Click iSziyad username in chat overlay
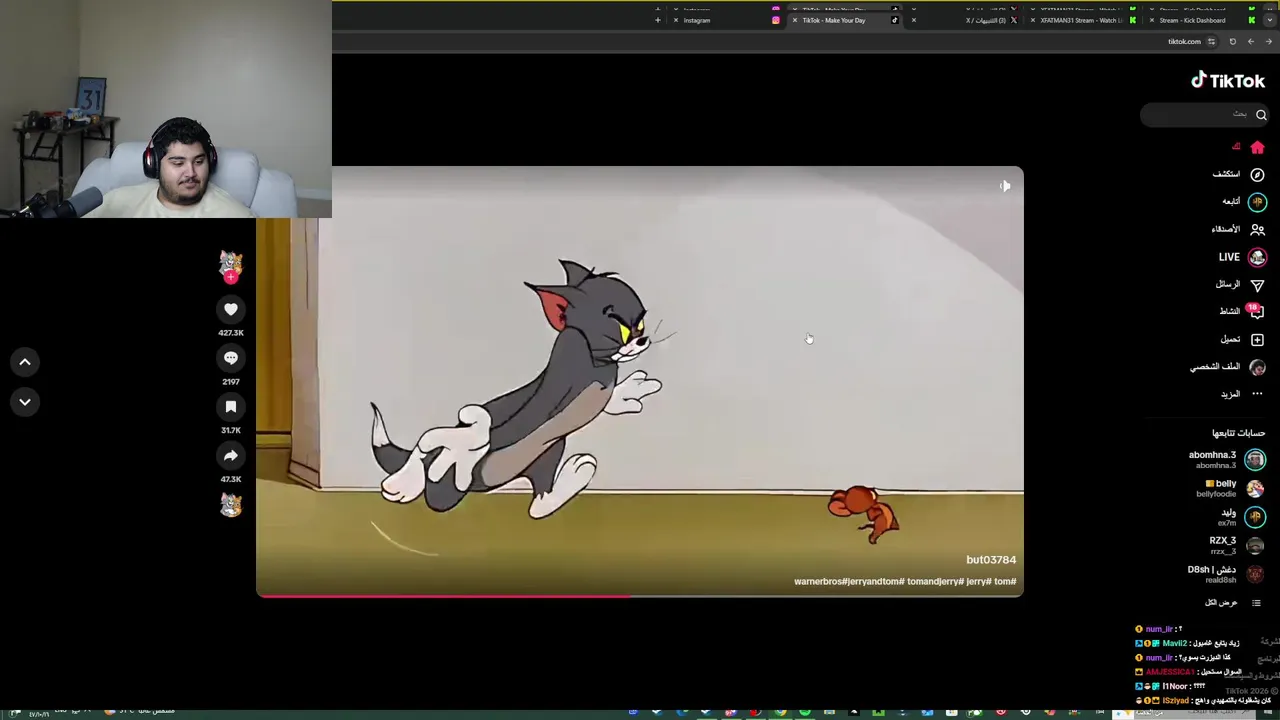 pyautogui.click(x=1175, y=701)
